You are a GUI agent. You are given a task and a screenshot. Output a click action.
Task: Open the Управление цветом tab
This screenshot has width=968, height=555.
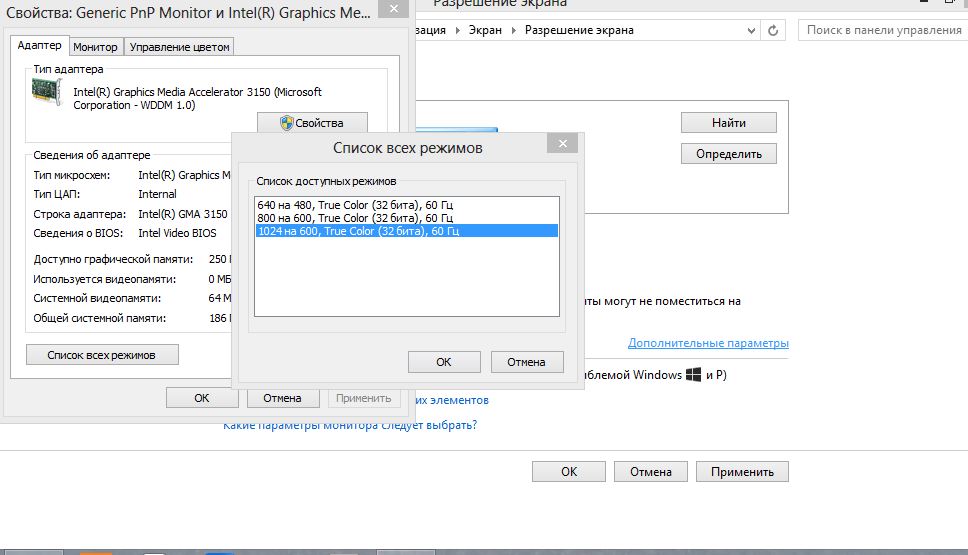click(180, 47)
